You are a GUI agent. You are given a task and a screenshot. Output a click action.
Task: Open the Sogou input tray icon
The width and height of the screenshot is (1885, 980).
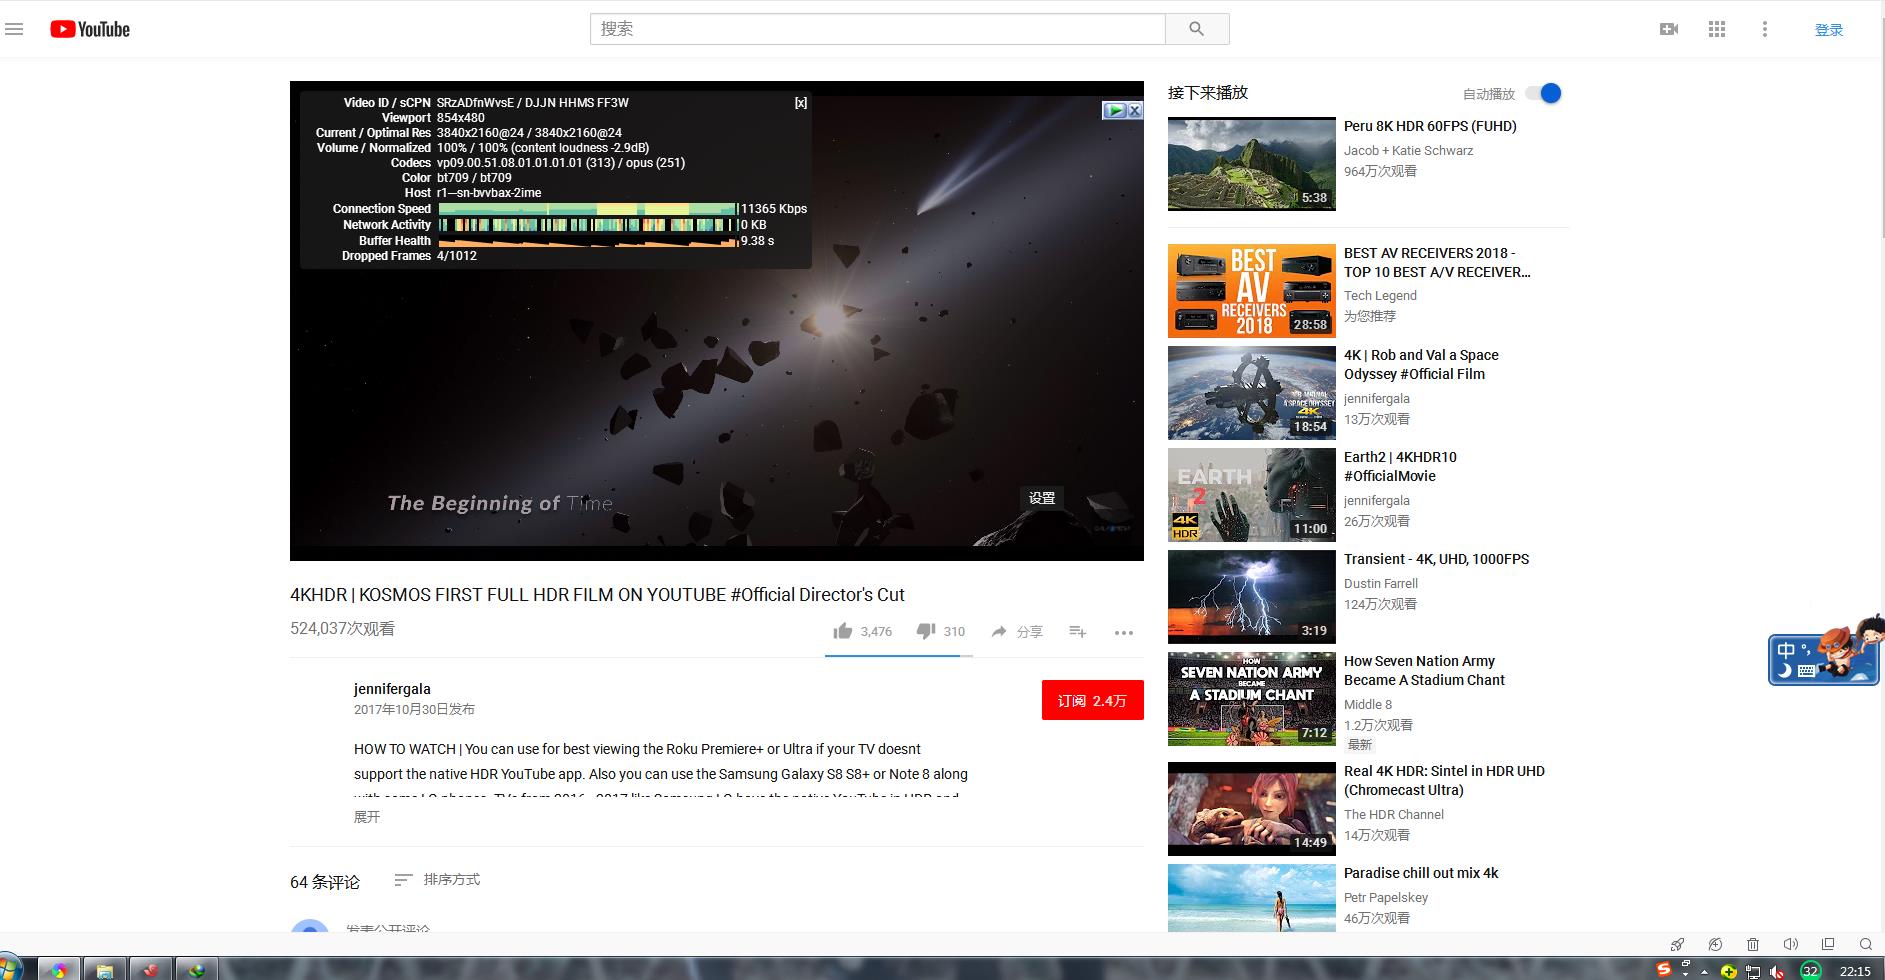pos(1664,969)
